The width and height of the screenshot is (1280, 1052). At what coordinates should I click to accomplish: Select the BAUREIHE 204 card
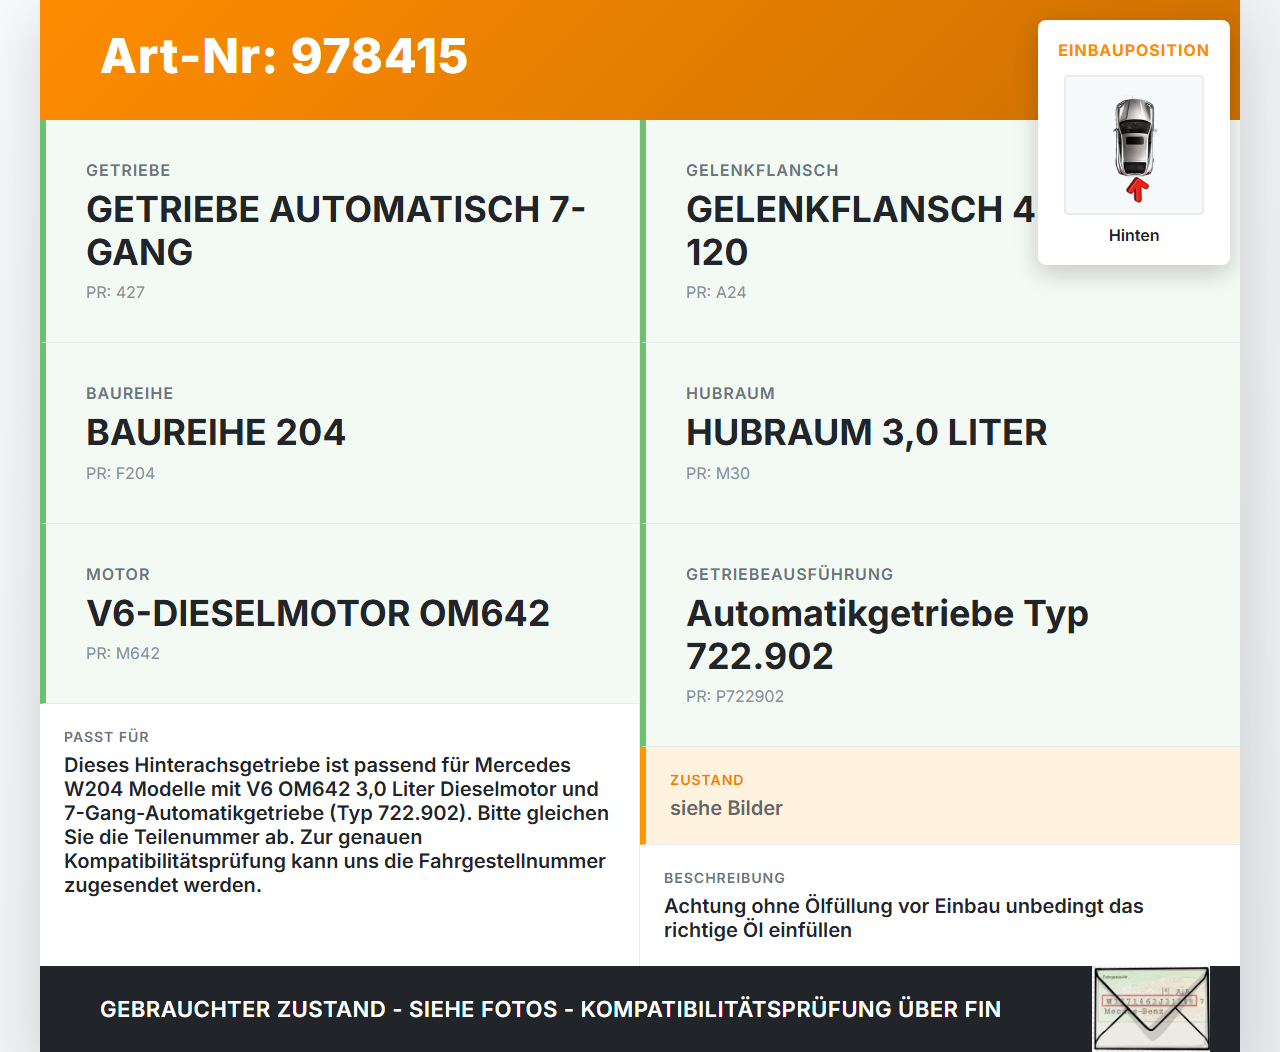215,432
